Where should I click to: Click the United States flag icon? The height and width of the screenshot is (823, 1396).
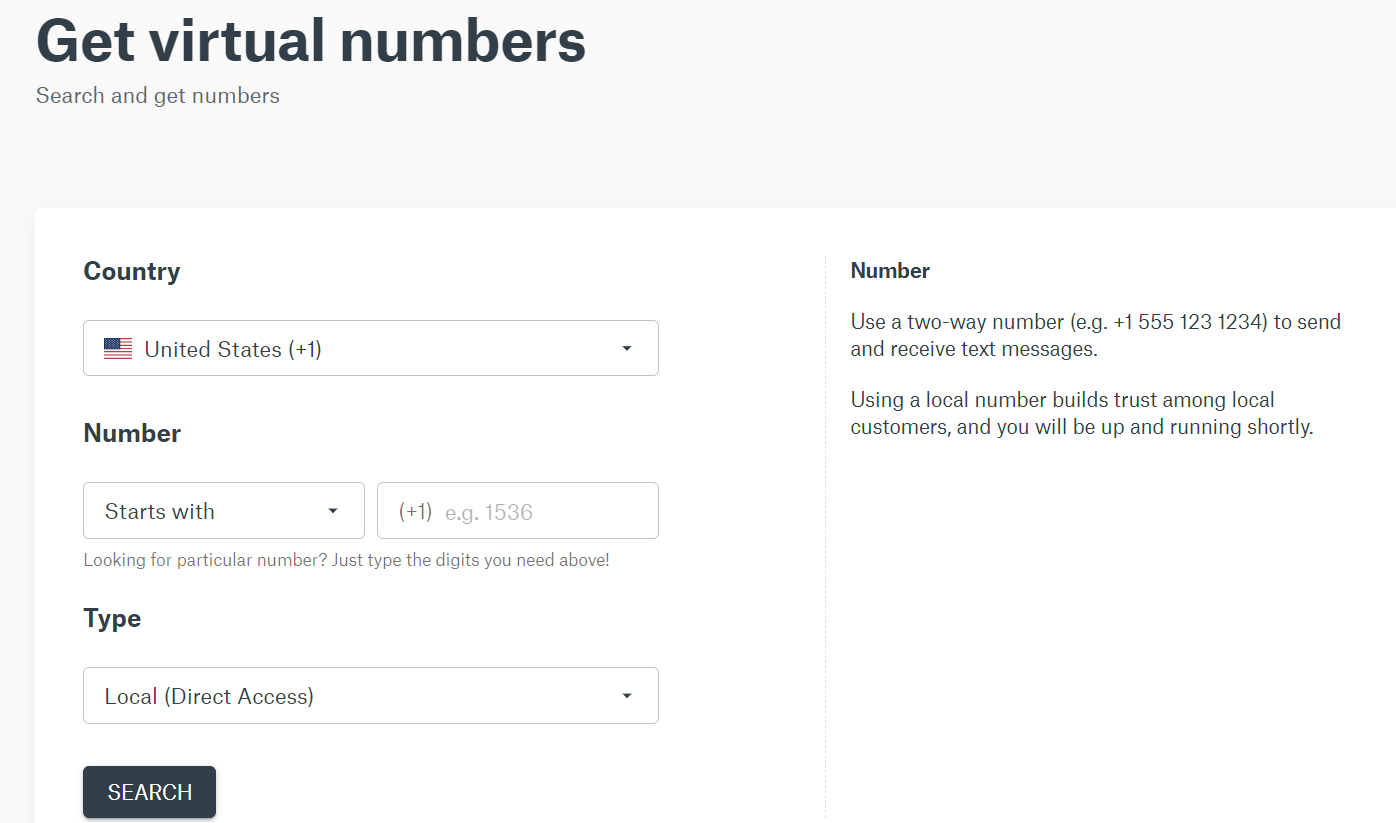(118, 349)
